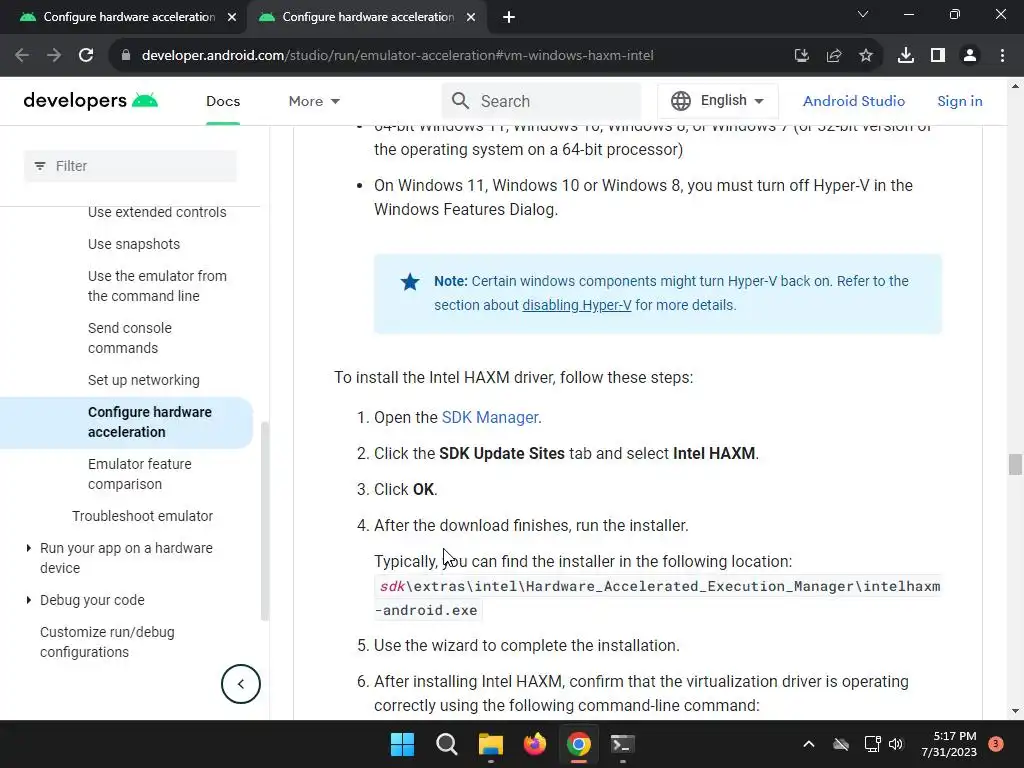Image resolution: width=1024 pixels, height=768 pixels.
Task: Open the disabling Hyper-V link
Action: tap(577, 305)
